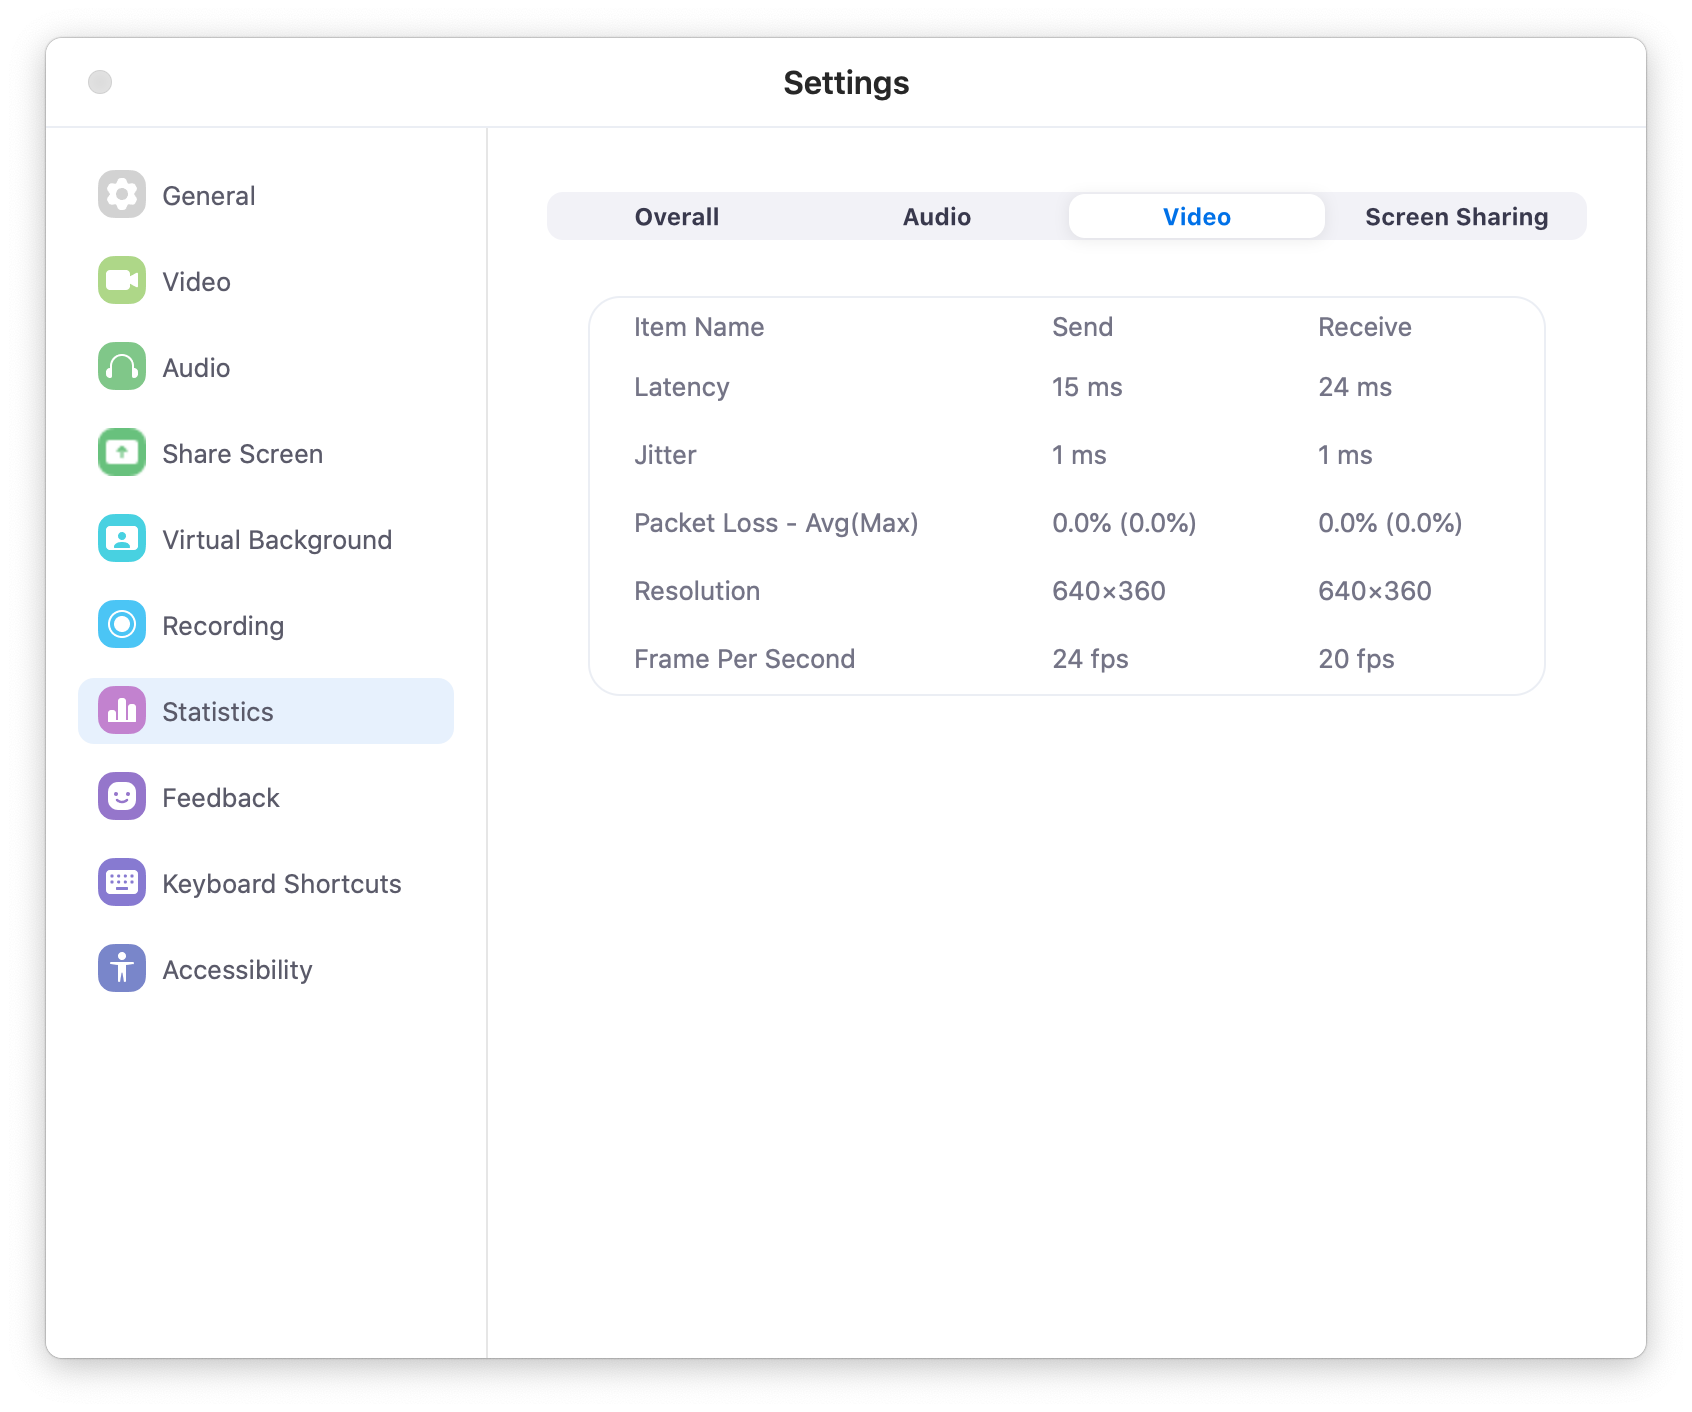This screenshot has height=1412, width=1692.
Task: Click the 15 ms send latency value
Action: [x=1087, y=387]
